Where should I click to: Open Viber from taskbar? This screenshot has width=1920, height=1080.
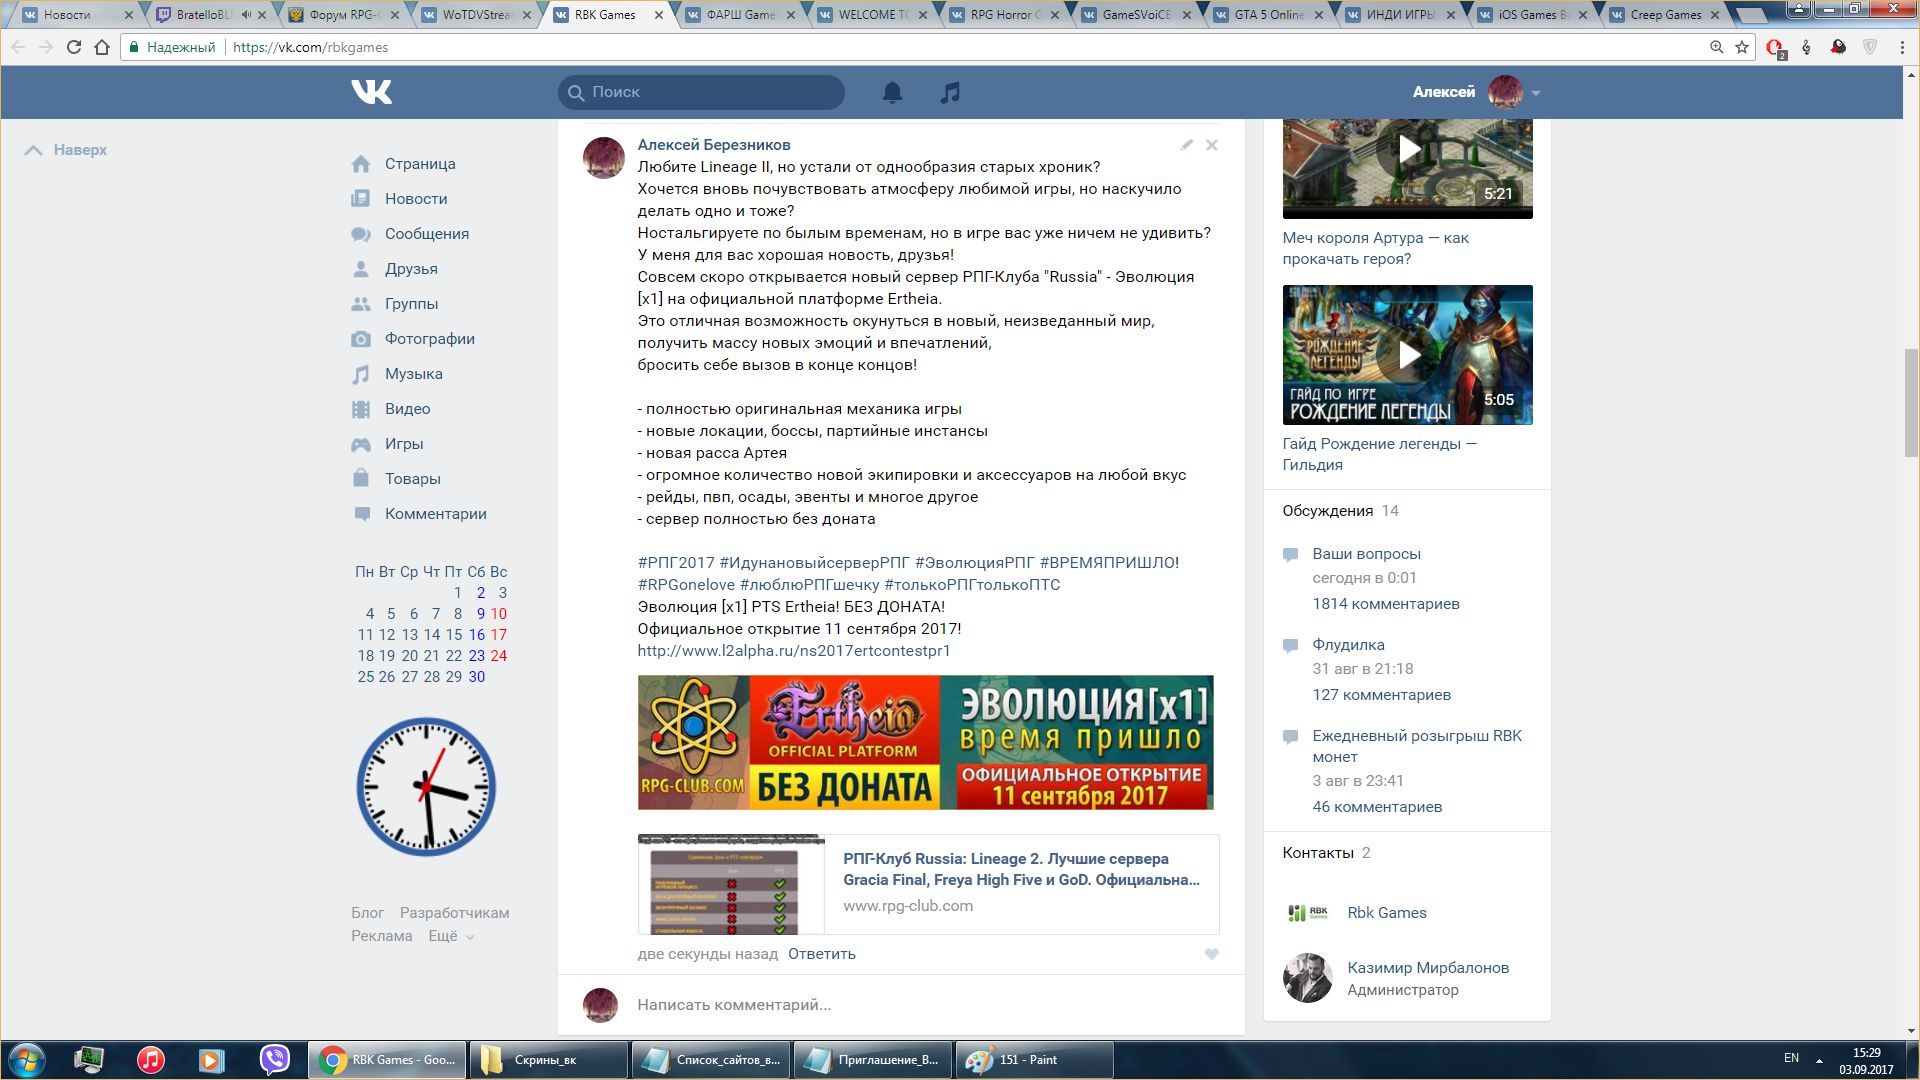pyautogui.click(x=274, y=1060)
